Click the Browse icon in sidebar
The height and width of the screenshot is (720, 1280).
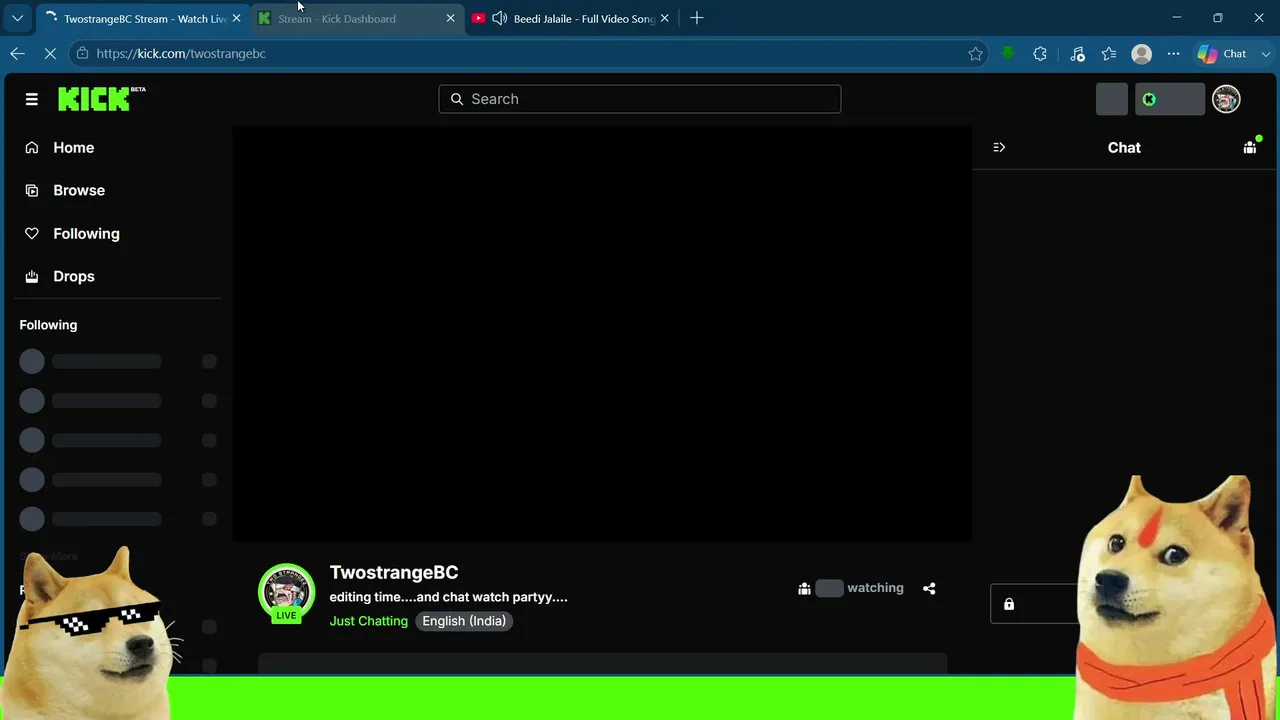pyautogui.click(x=32, y=190)
